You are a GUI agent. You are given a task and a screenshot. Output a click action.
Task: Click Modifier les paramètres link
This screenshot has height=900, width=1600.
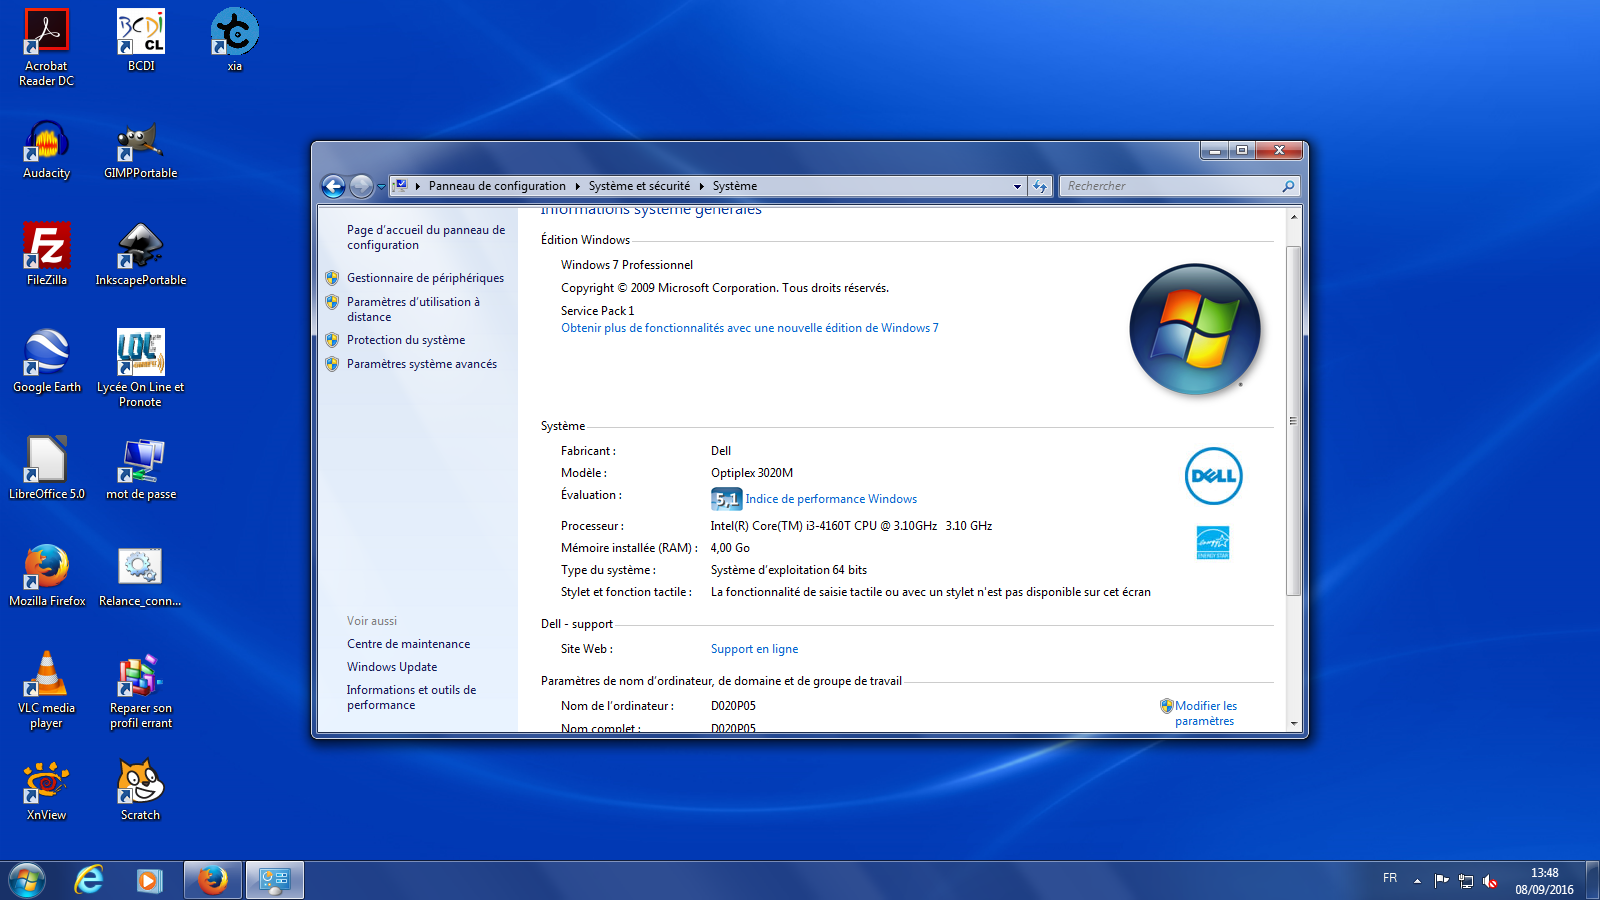pos(1205,713)
